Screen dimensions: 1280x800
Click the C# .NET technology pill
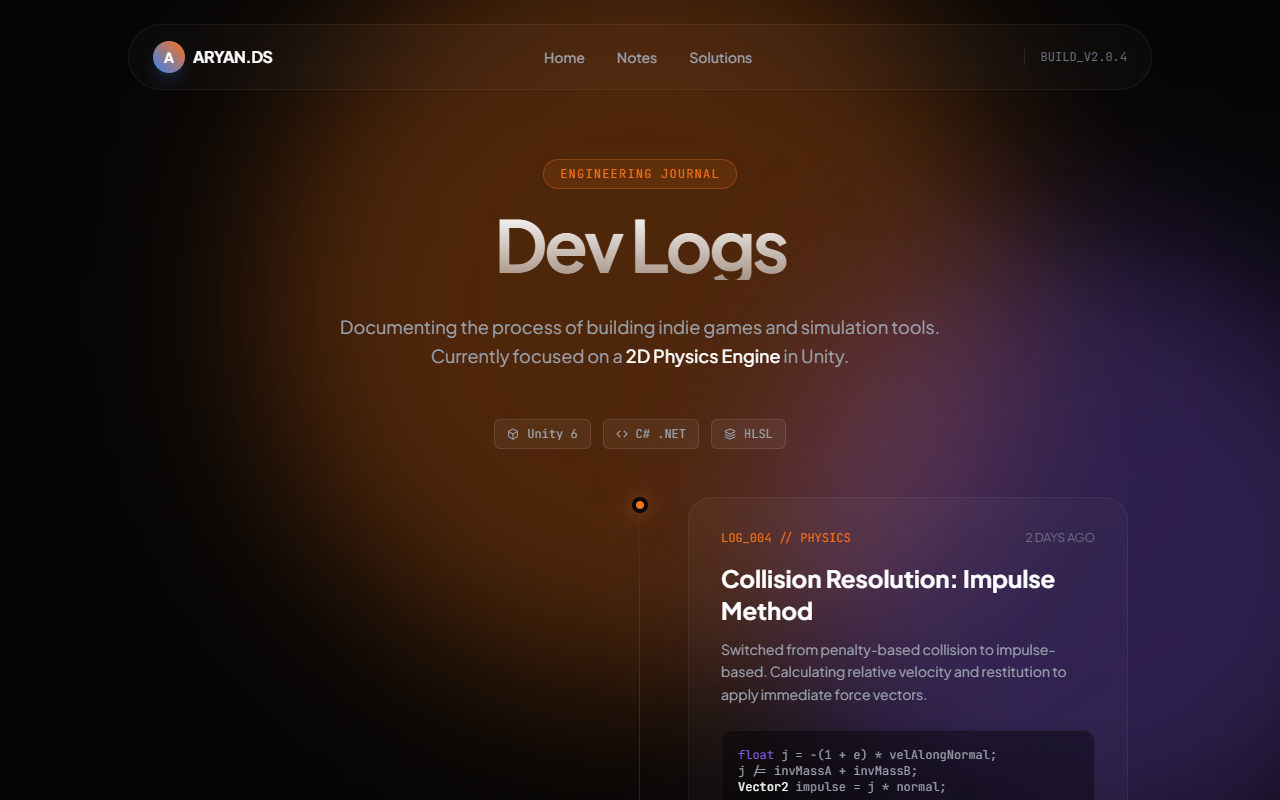(651, 433)
